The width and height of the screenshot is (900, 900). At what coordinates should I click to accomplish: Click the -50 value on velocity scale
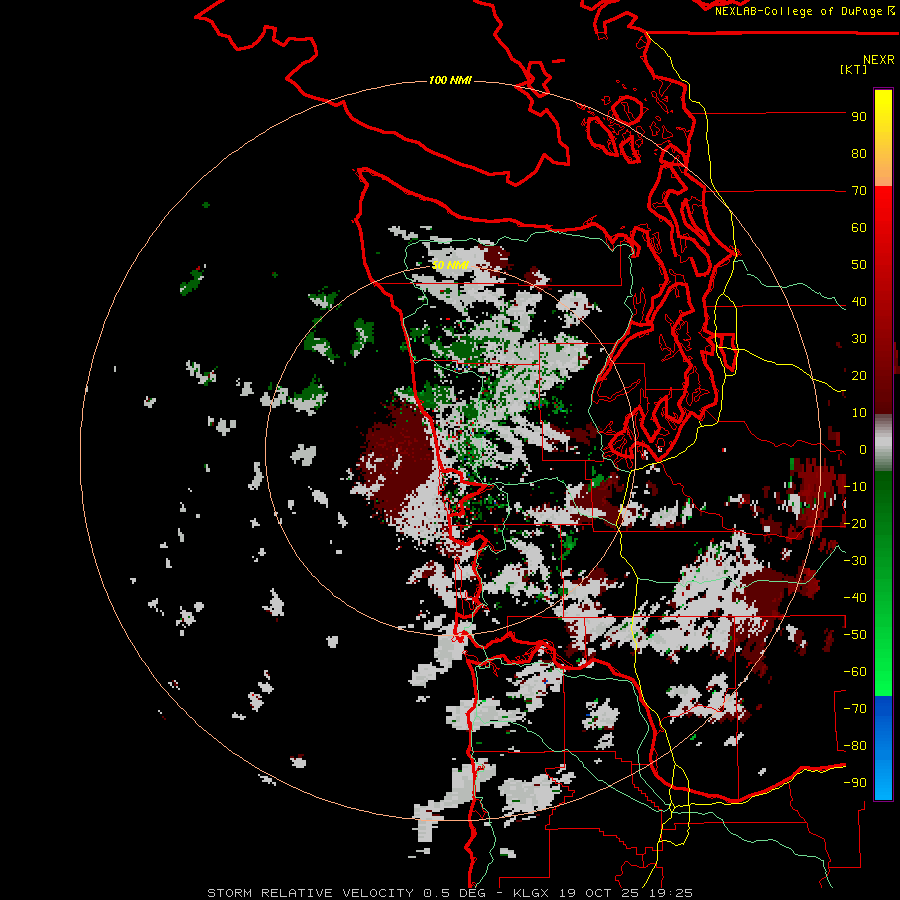tap(855, 635)
